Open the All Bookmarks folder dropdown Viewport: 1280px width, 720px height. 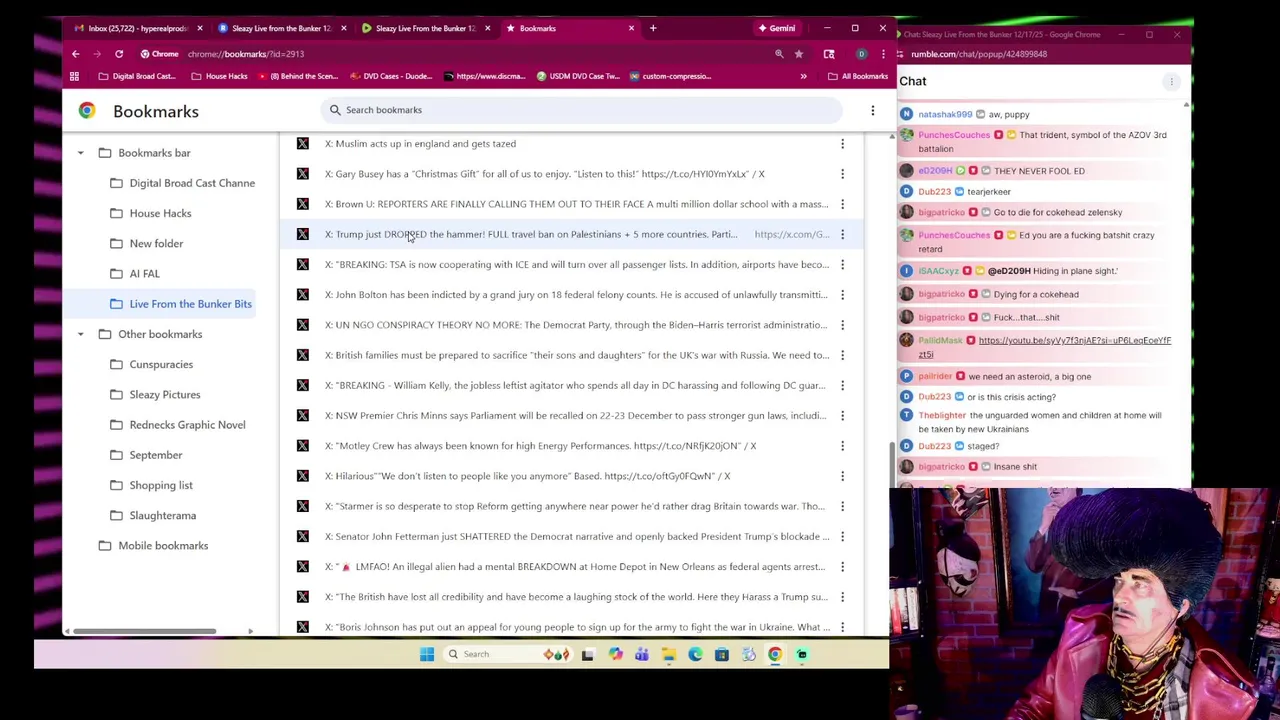858,76
